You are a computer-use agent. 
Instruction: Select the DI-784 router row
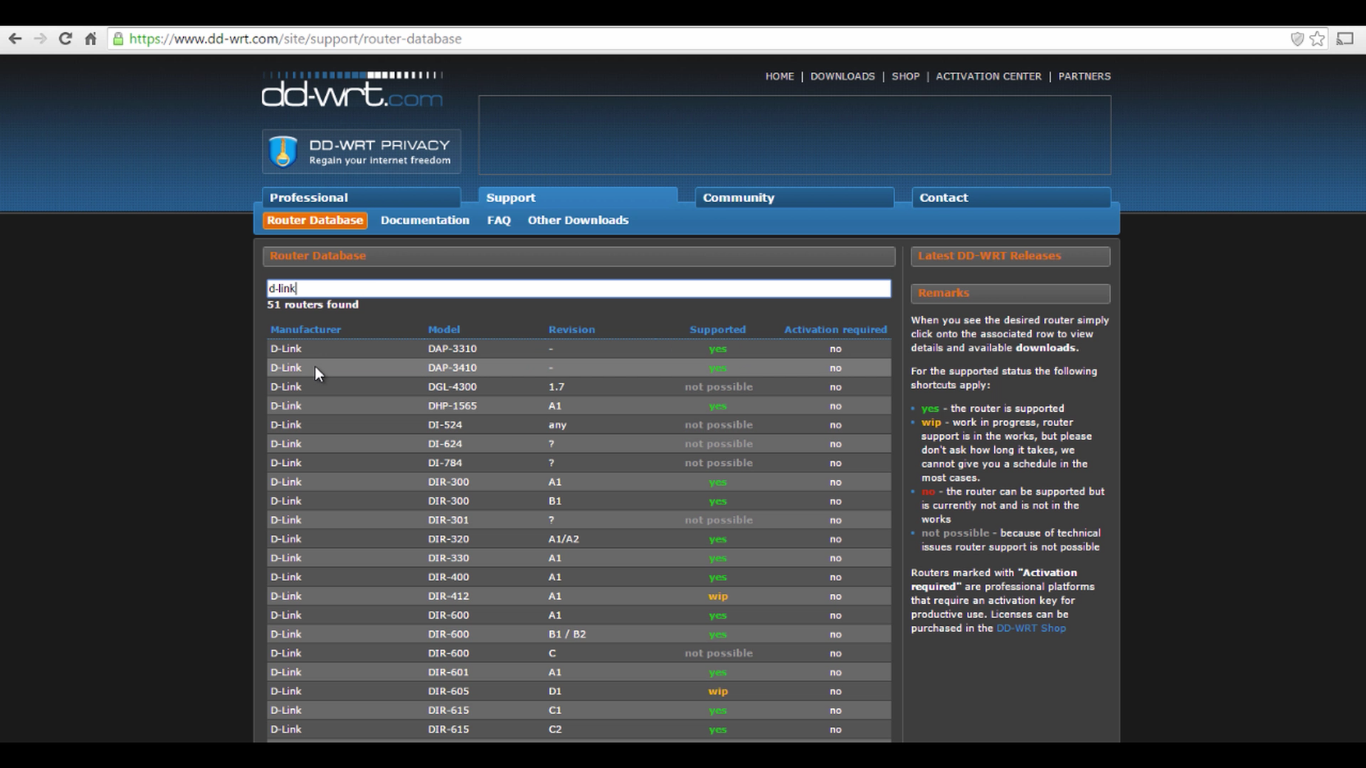pyautogui.click(x=578, y=463)
